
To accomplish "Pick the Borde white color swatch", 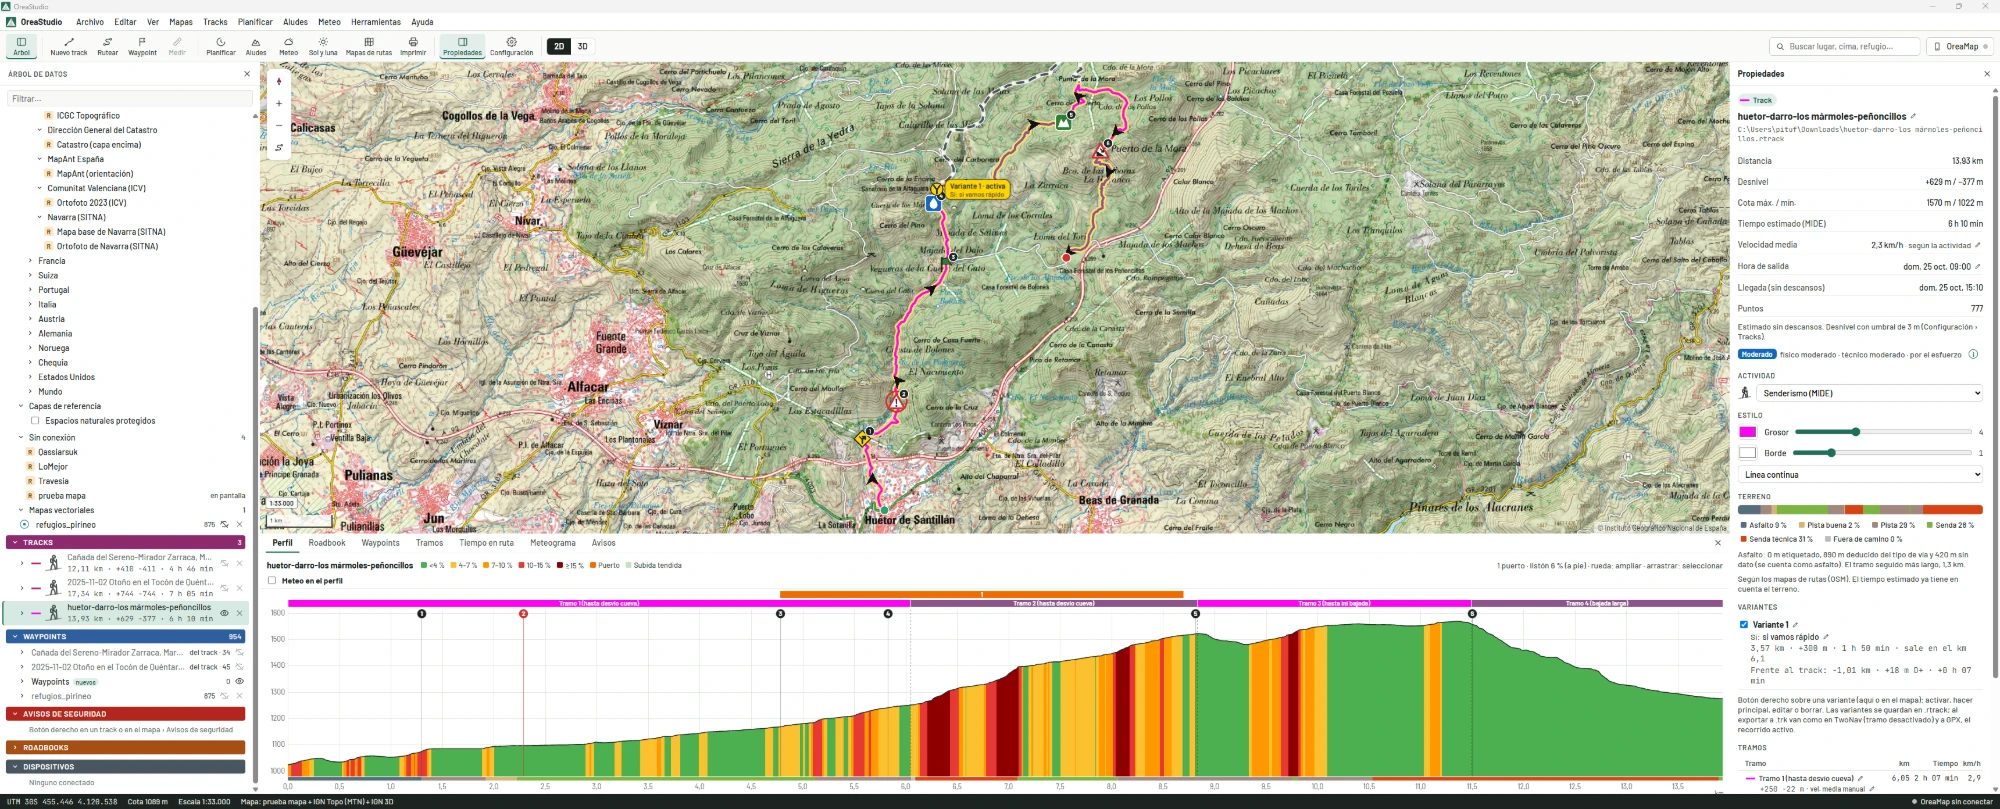I will tap(1747, 453).
